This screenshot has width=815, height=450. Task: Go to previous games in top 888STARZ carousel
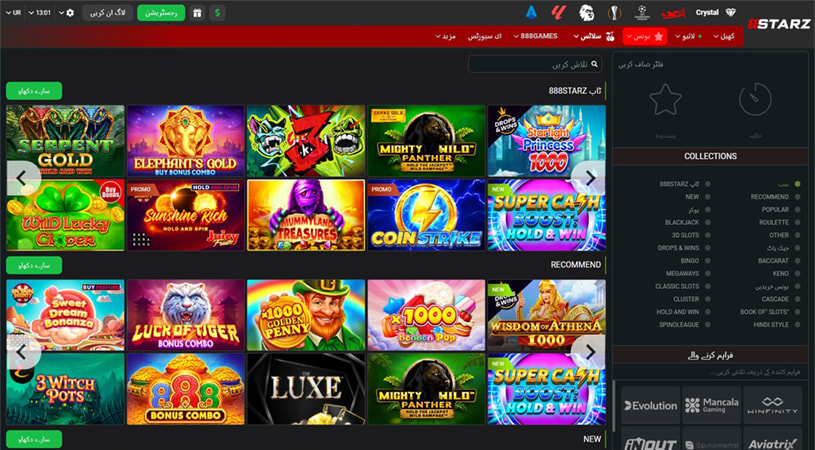[22, 178]
